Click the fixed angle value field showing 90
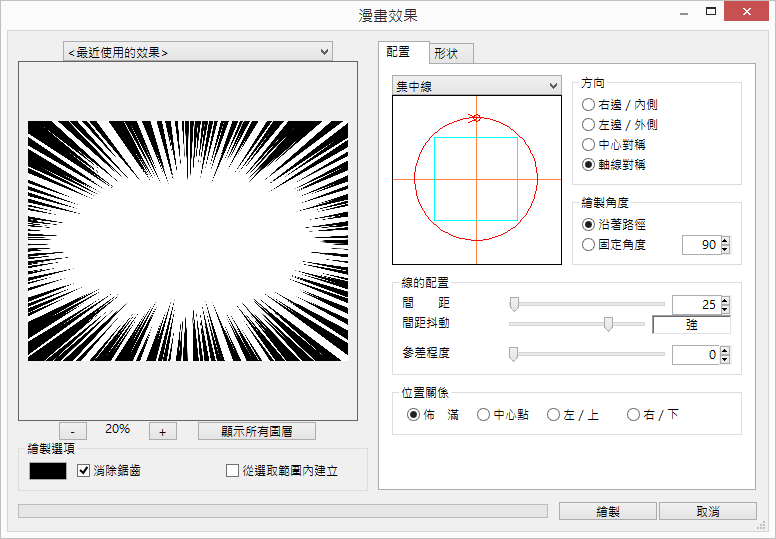Screen dimensions: 776x539 pos(701,245)
